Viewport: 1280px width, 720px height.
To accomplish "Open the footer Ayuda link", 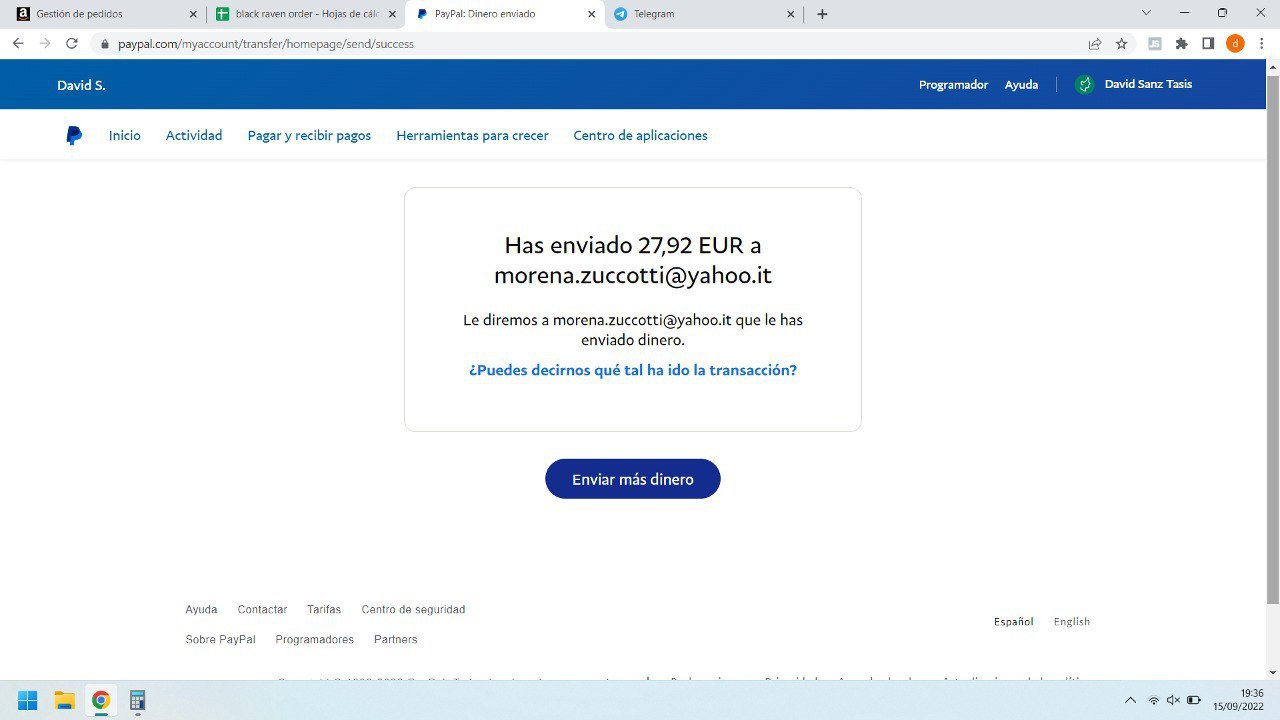I will (201, 609).
